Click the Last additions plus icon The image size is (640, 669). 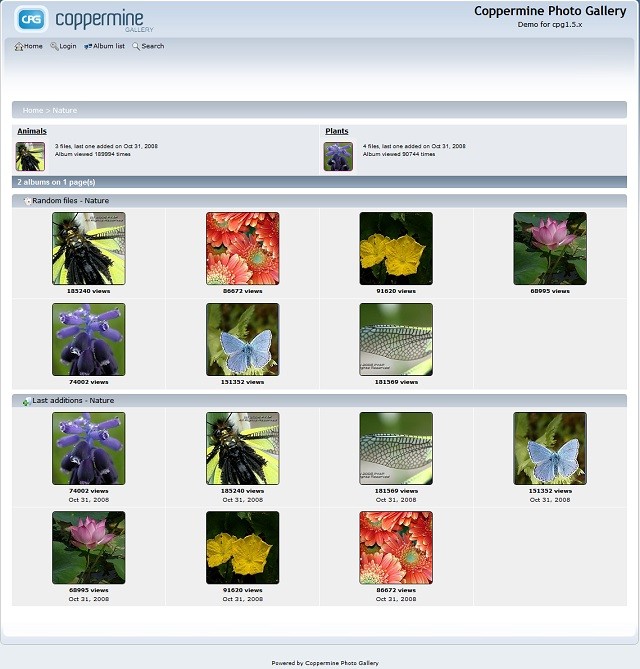click(x=27, y=401)
